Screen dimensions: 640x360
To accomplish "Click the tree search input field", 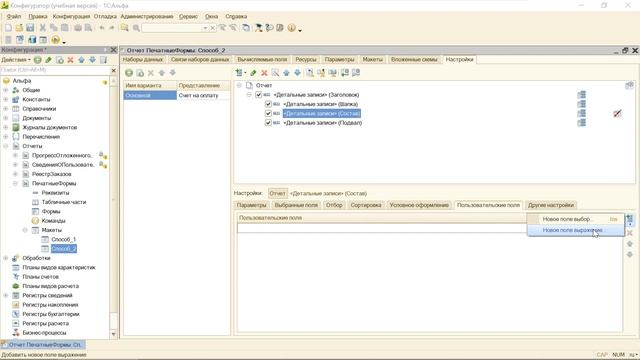I will pos(55,70).
